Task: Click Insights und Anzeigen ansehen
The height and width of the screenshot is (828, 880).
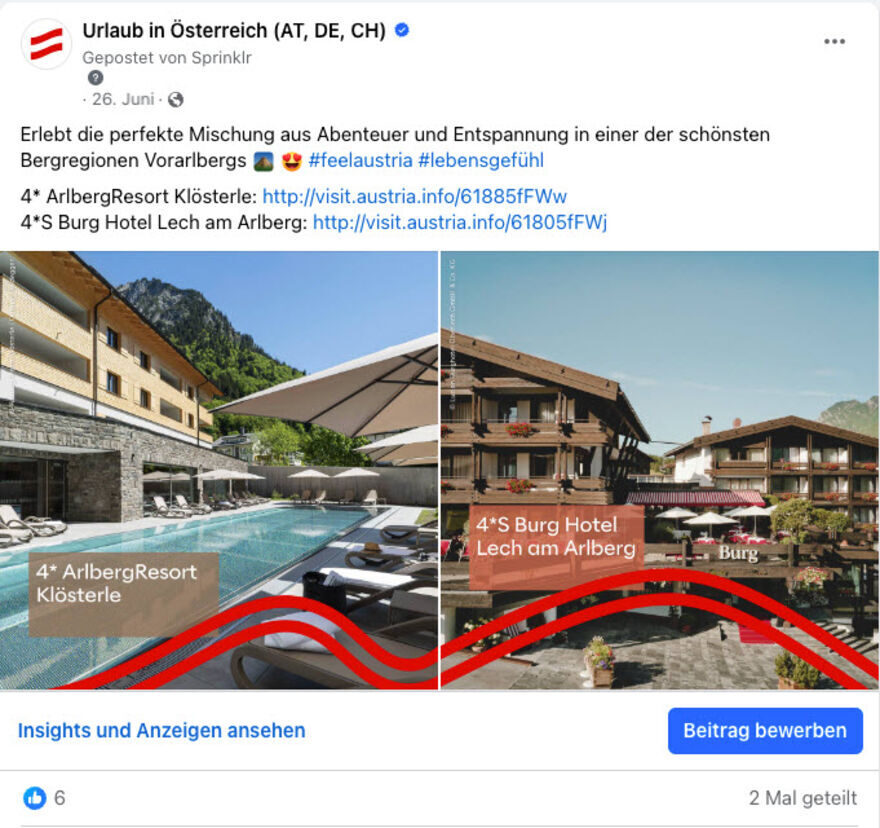Action: [x=162, y=730]
